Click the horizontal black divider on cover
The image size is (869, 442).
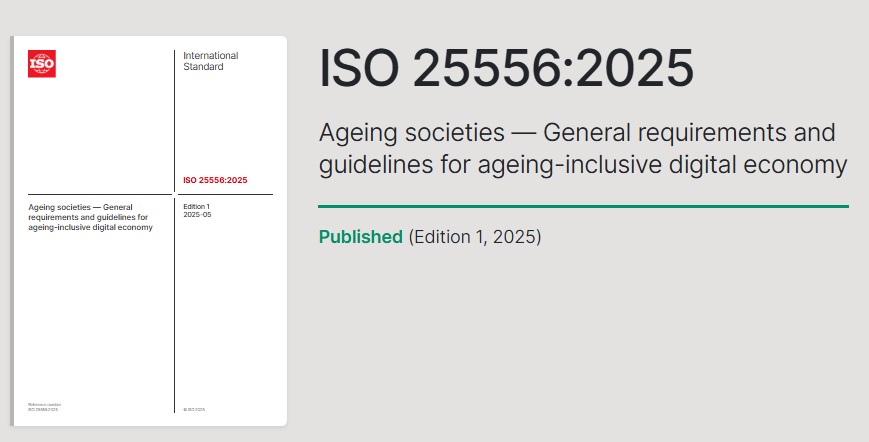point(151,194)
